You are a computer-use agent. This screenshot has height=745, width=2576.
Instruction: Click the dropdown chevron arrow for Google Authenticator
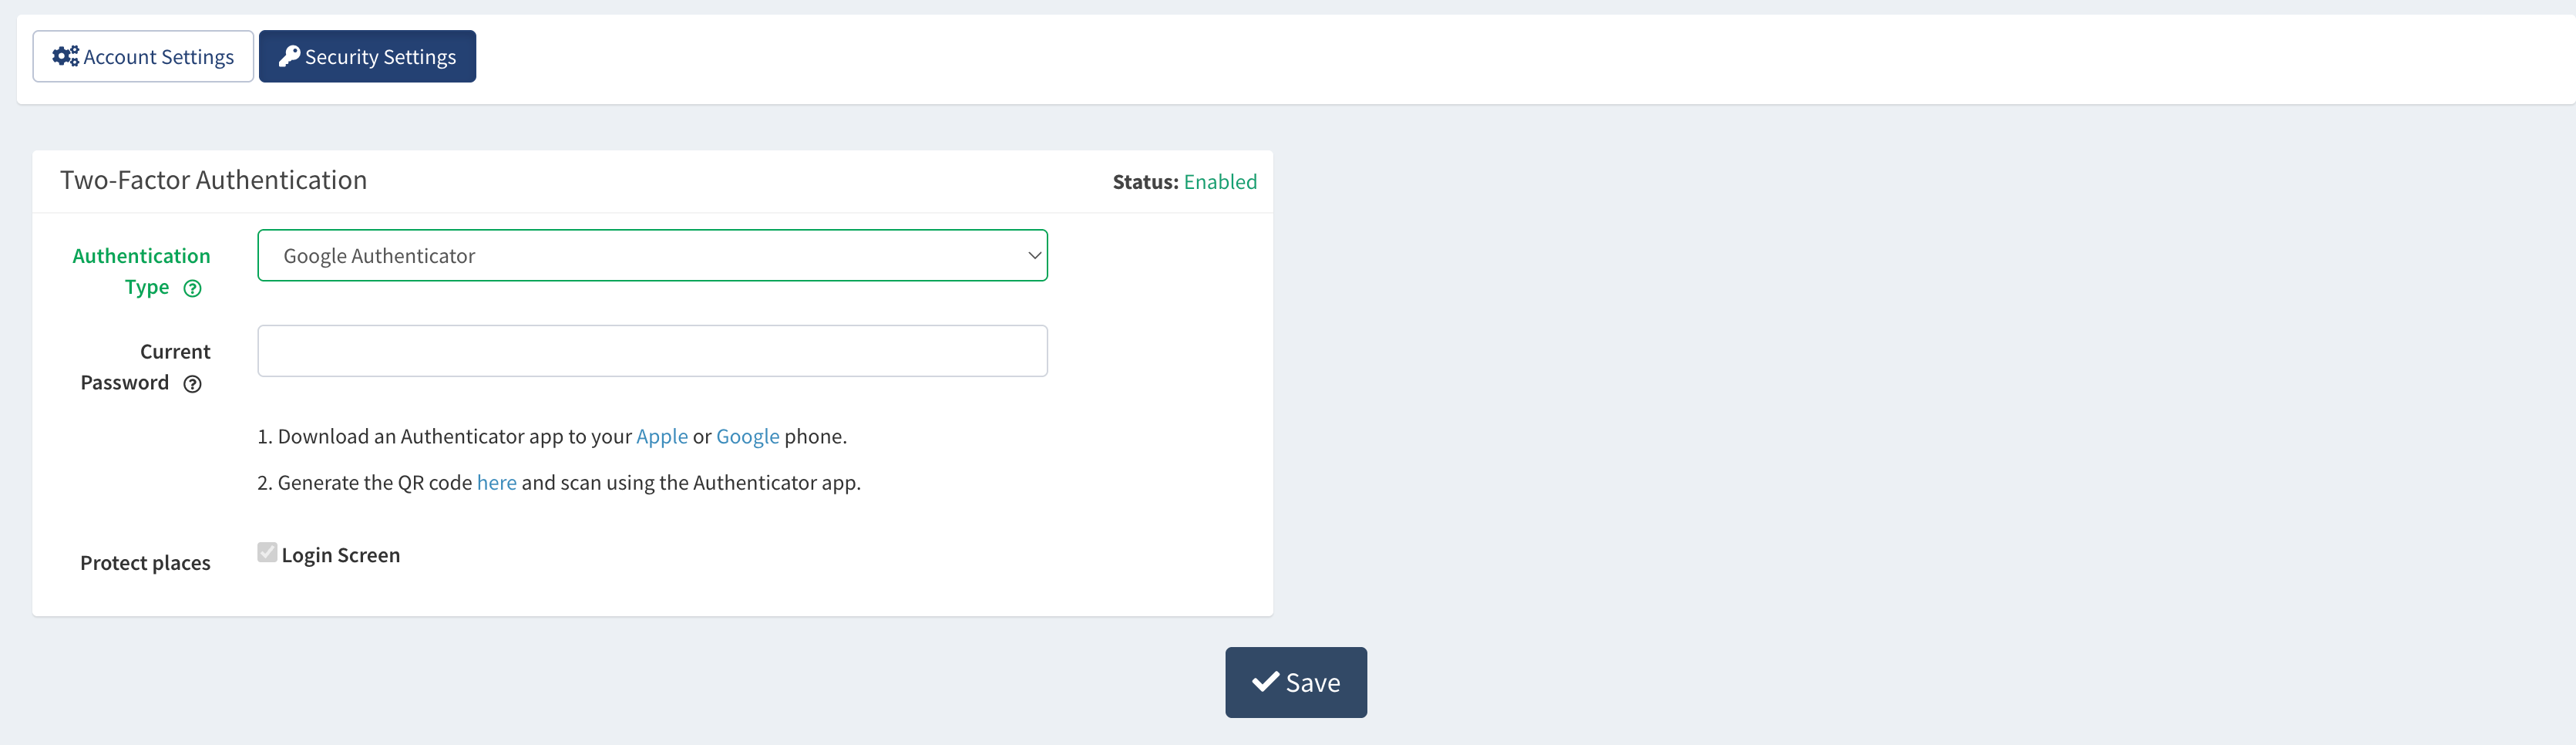[1034, 256]
